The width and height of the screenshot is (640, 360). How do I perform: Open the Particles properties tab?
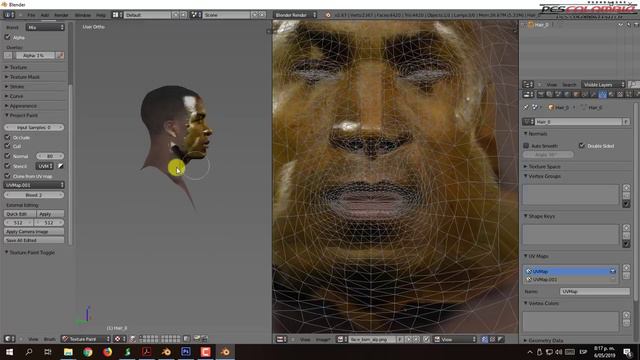click(629, 95)
